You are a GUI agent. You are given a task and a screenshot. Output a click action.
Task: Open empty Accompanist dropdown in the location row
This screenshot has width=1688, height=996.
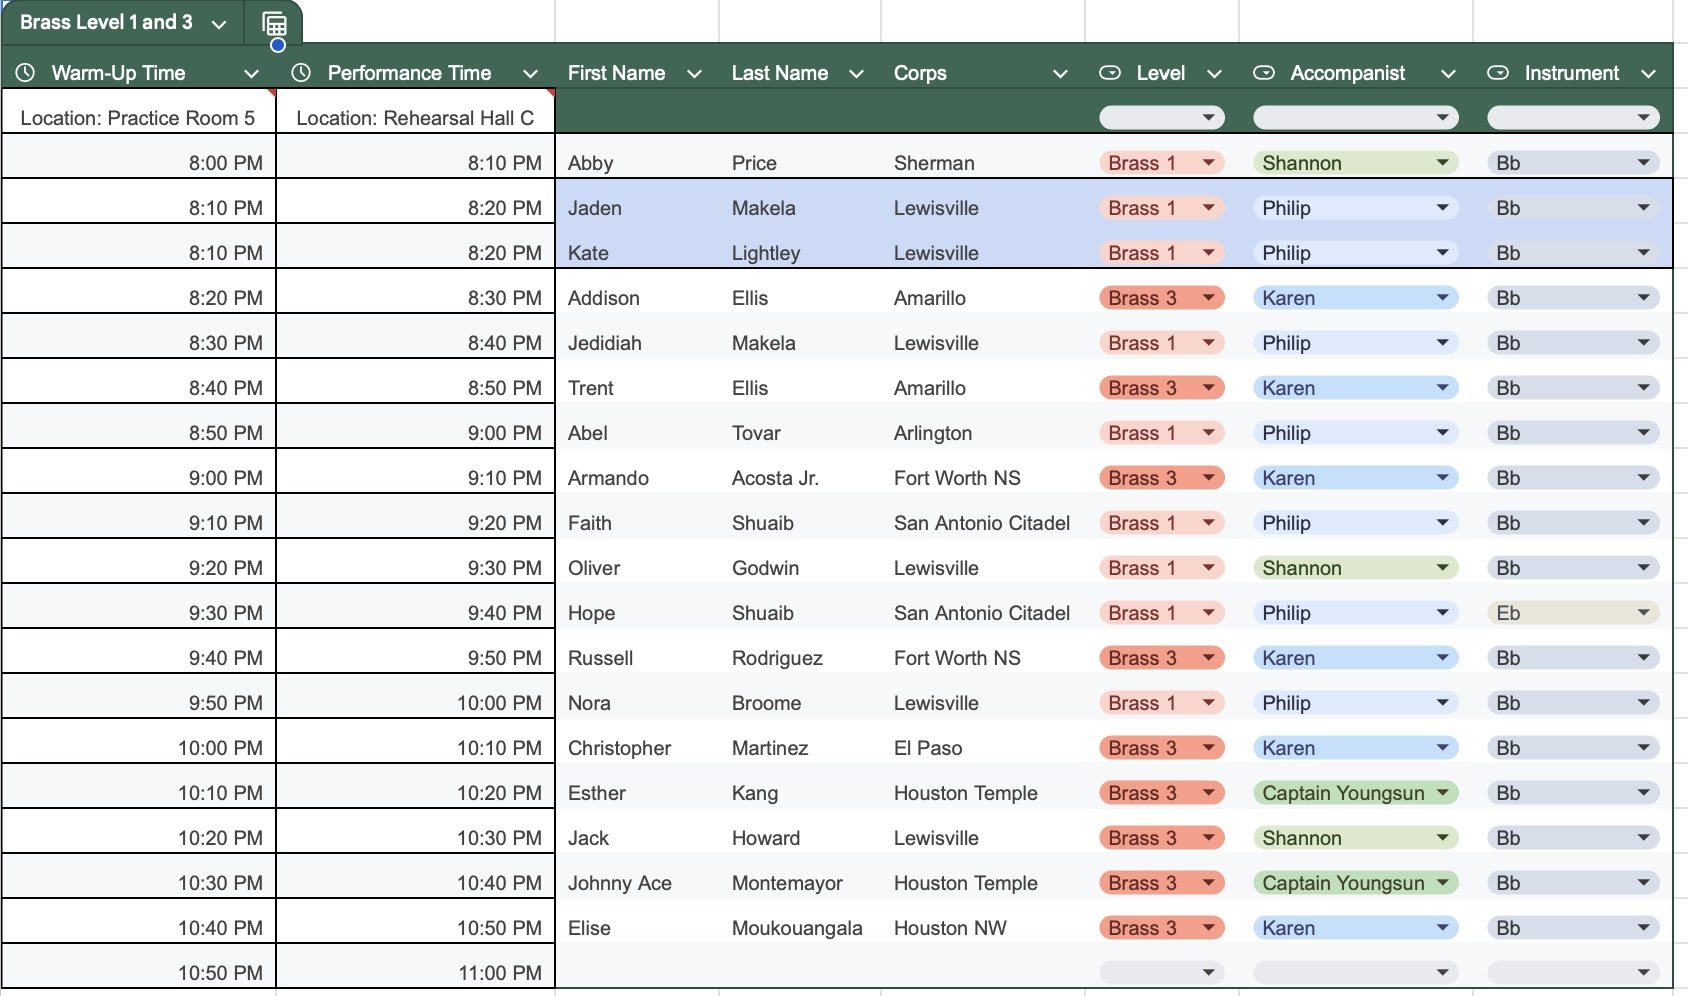pos(1356,118)
